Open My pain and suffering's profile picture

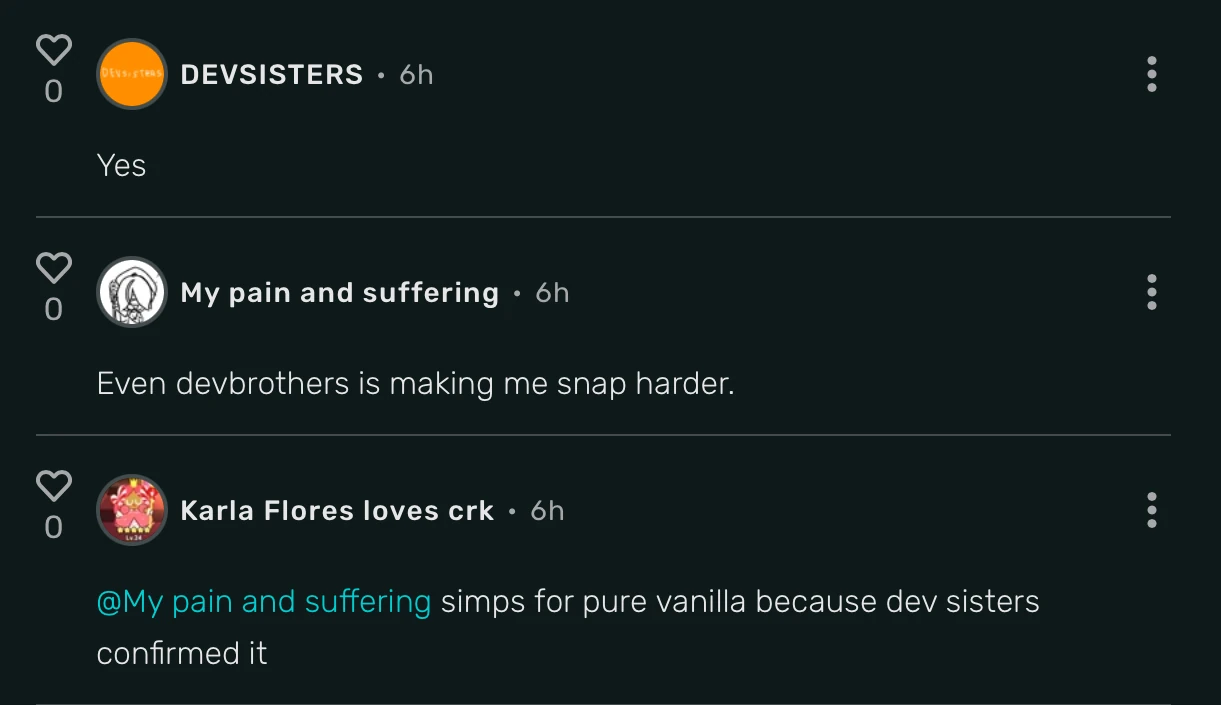pos(131,292)
